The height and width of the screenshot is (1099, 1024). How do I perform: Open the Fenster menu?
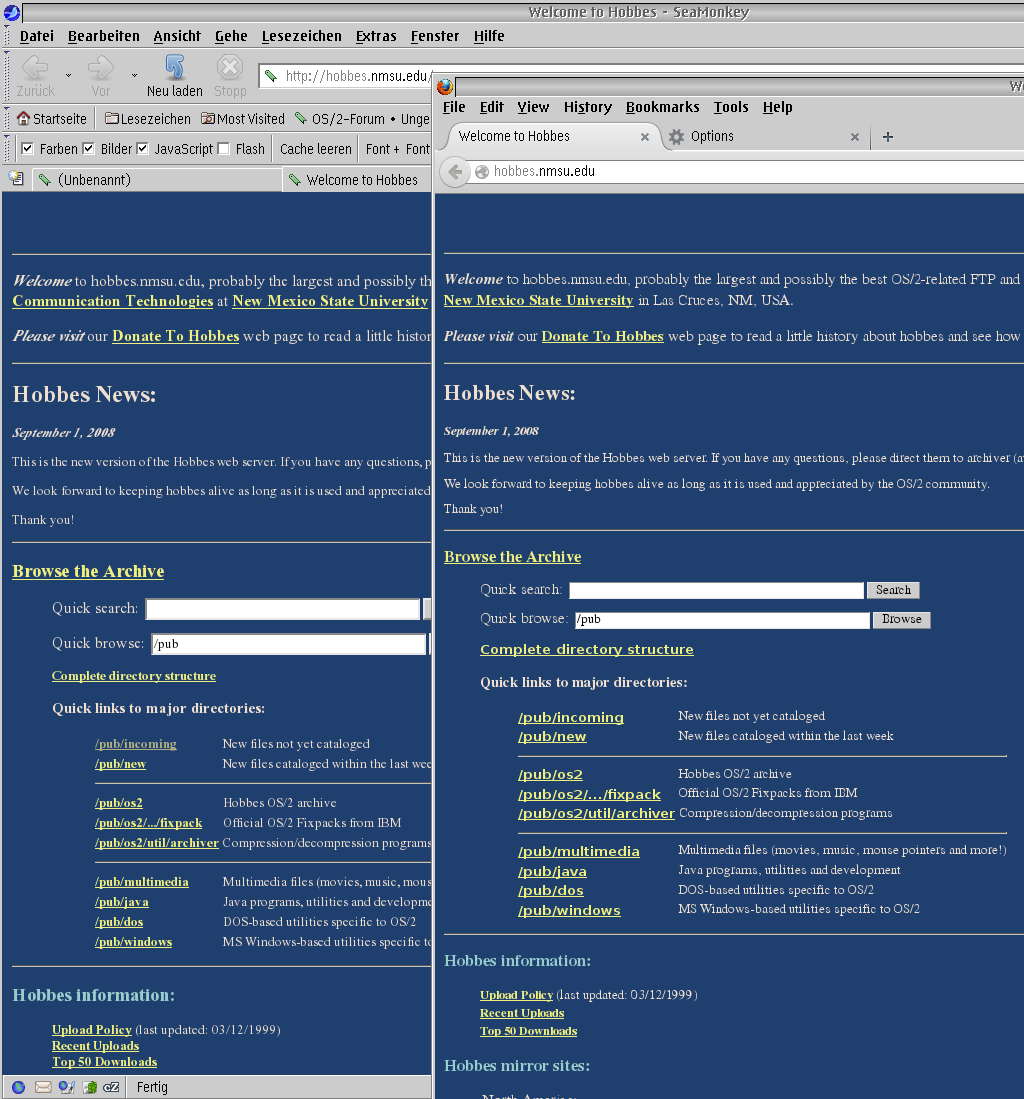click(x=435, y=36)
